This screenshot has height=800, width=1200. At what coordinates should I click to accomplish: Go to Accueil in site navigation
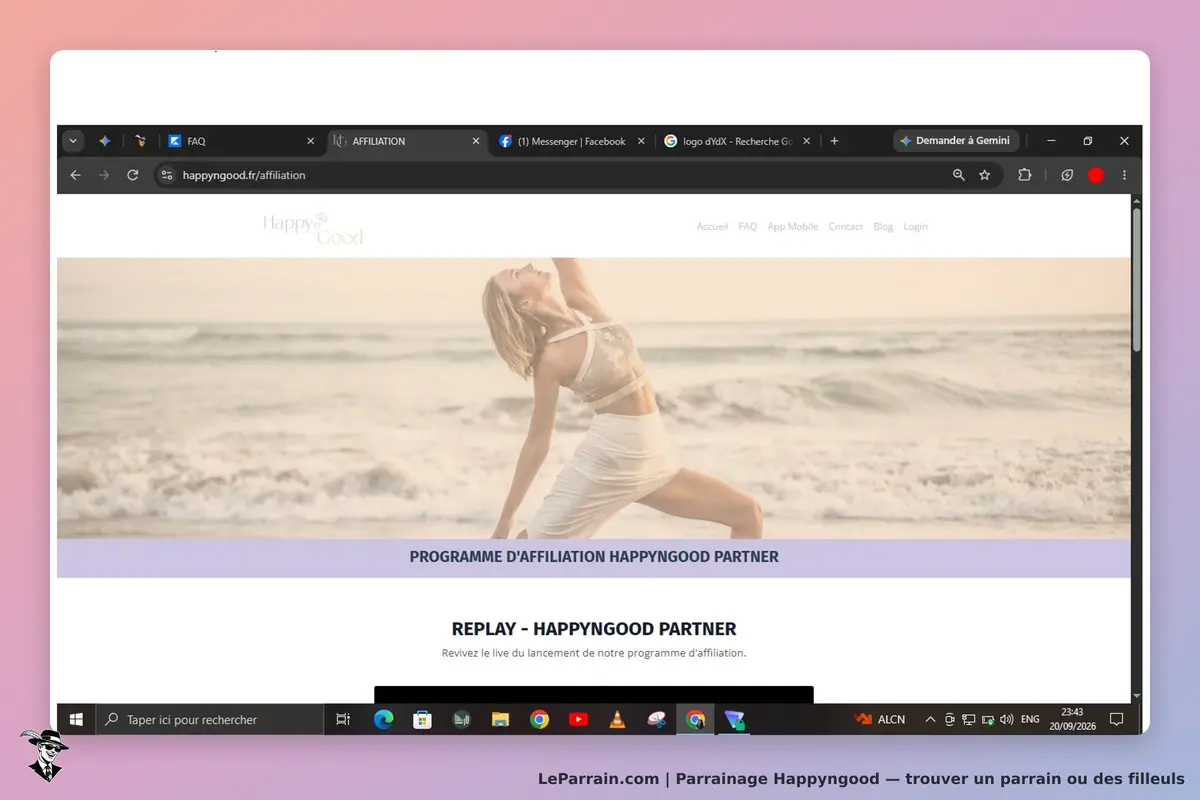pyautogui.click(x=712, y=227)
